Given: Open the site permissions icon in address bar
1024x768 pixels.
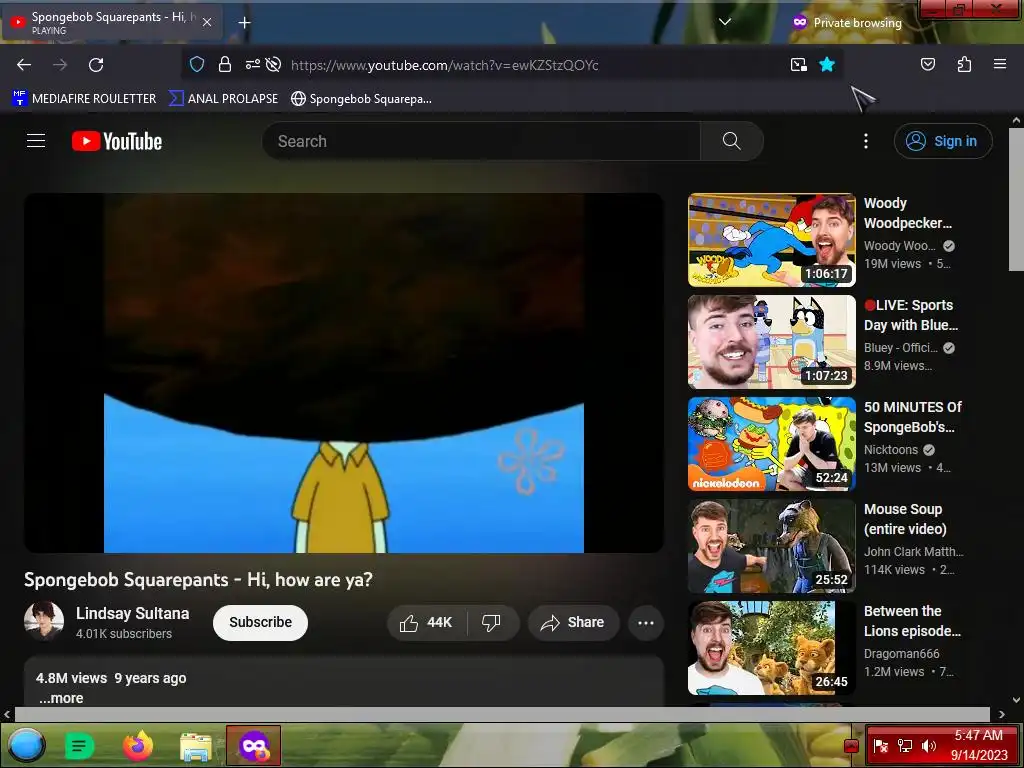Looking at the screenshot, I should click(x=253, y=64).
